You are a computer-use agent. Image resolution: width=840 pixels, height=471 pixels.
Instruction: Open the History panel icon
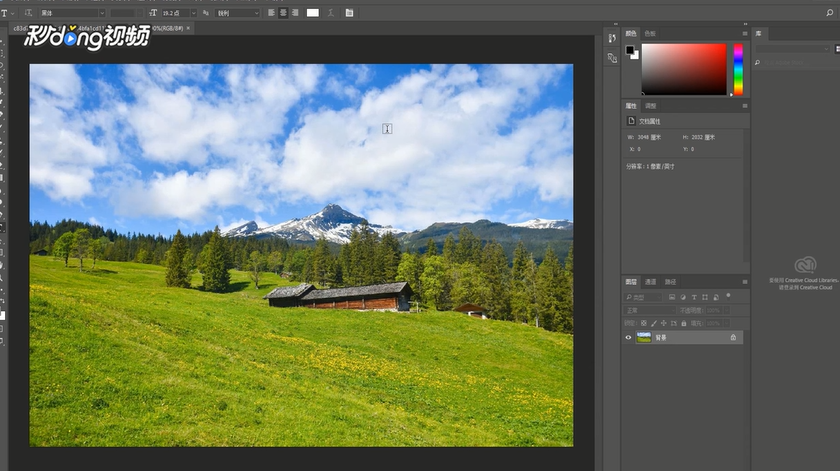click(x=612, y=38)
